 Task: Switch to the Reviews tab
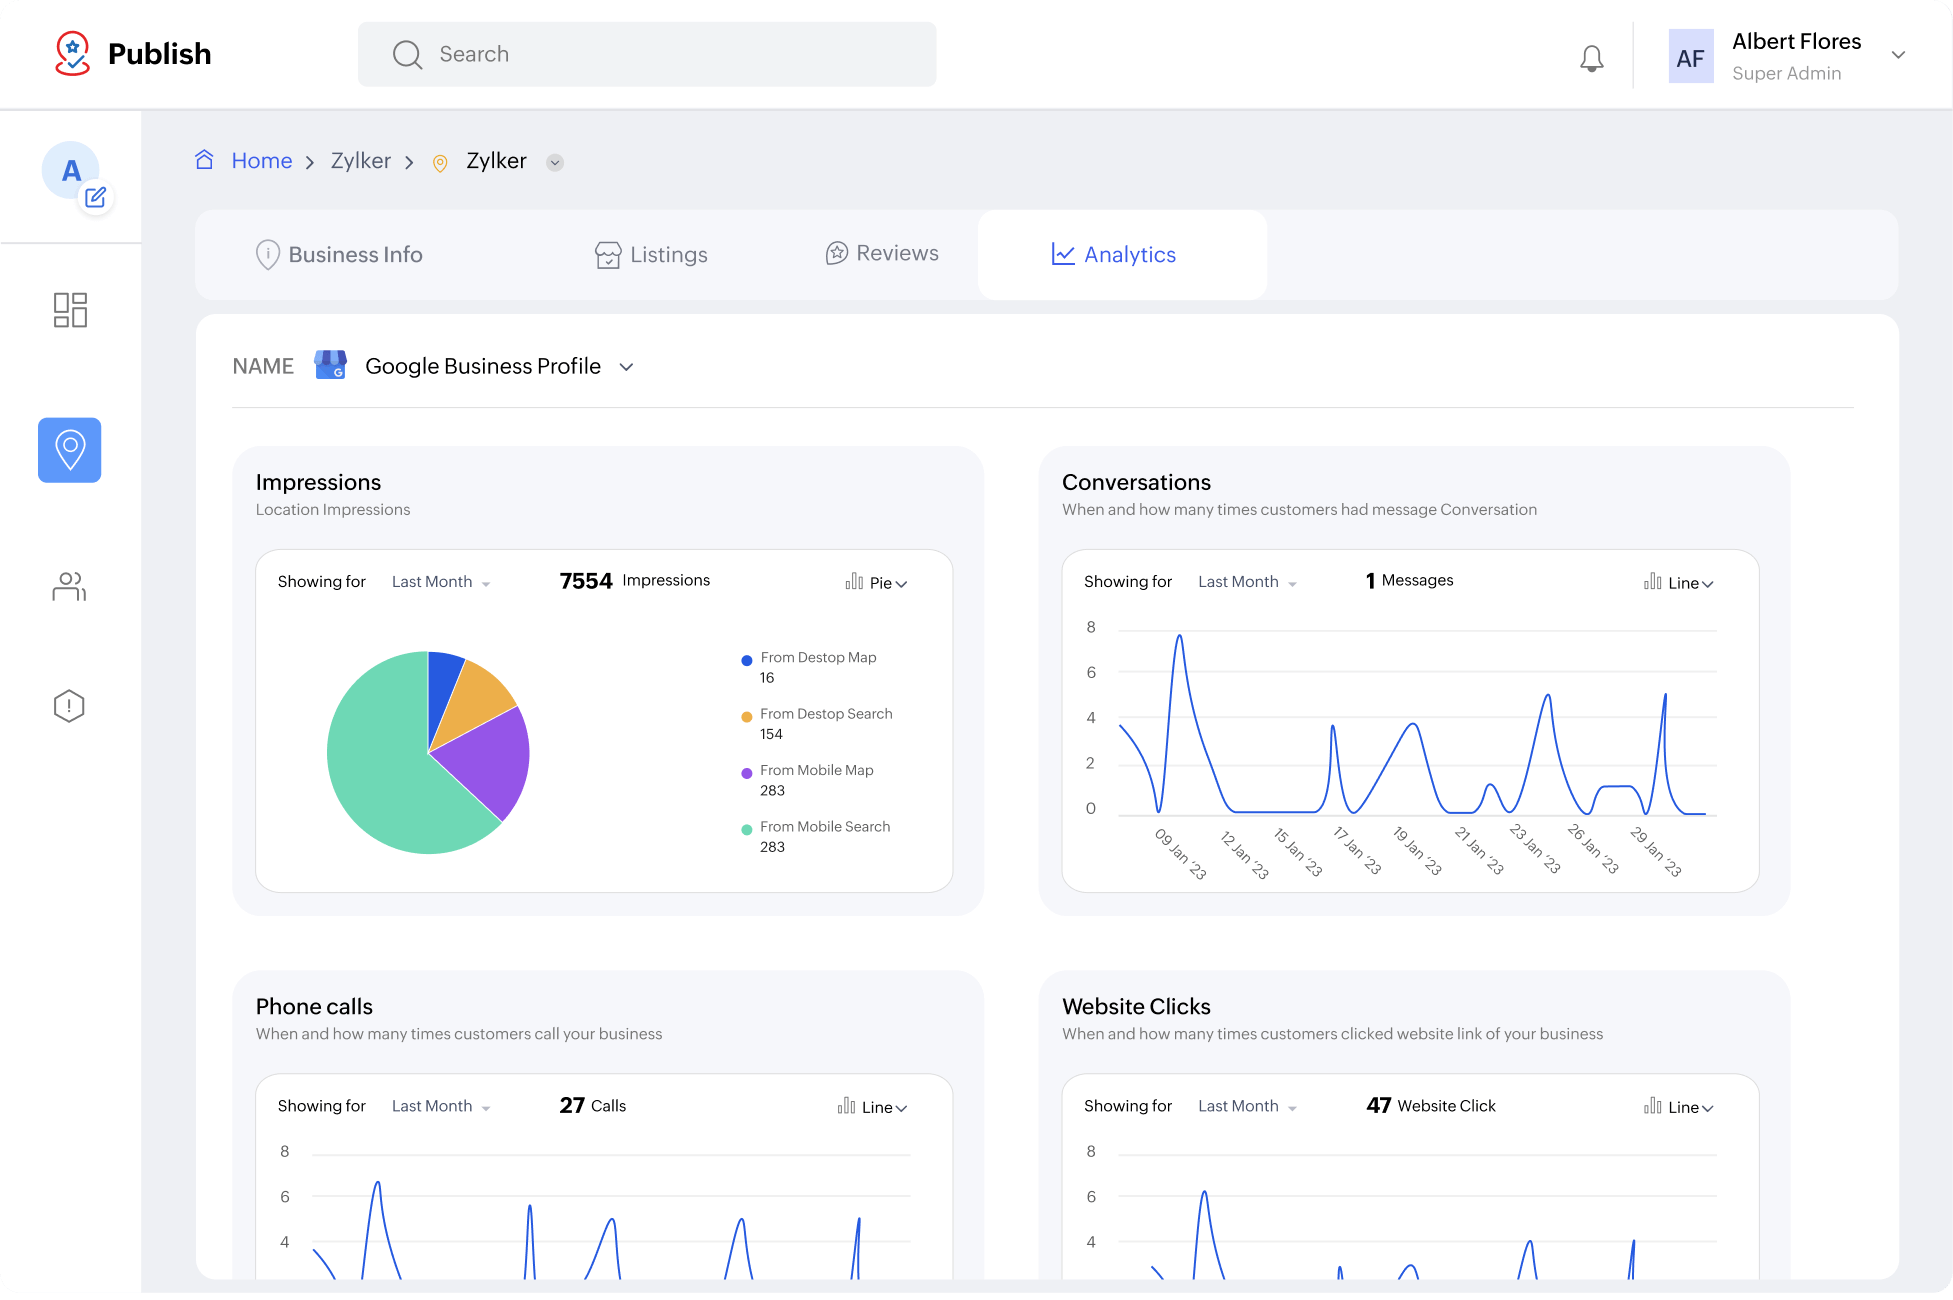[882, 253]
